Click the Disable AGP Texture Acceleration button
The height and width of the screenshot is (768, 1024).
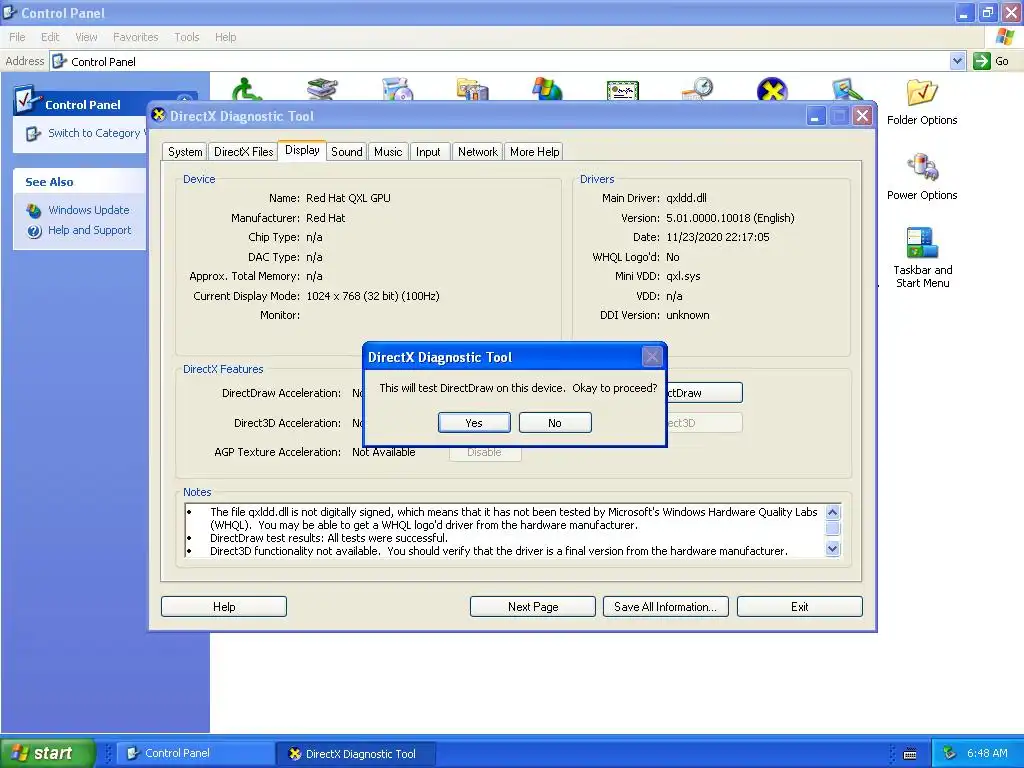[x=485, y=454]
